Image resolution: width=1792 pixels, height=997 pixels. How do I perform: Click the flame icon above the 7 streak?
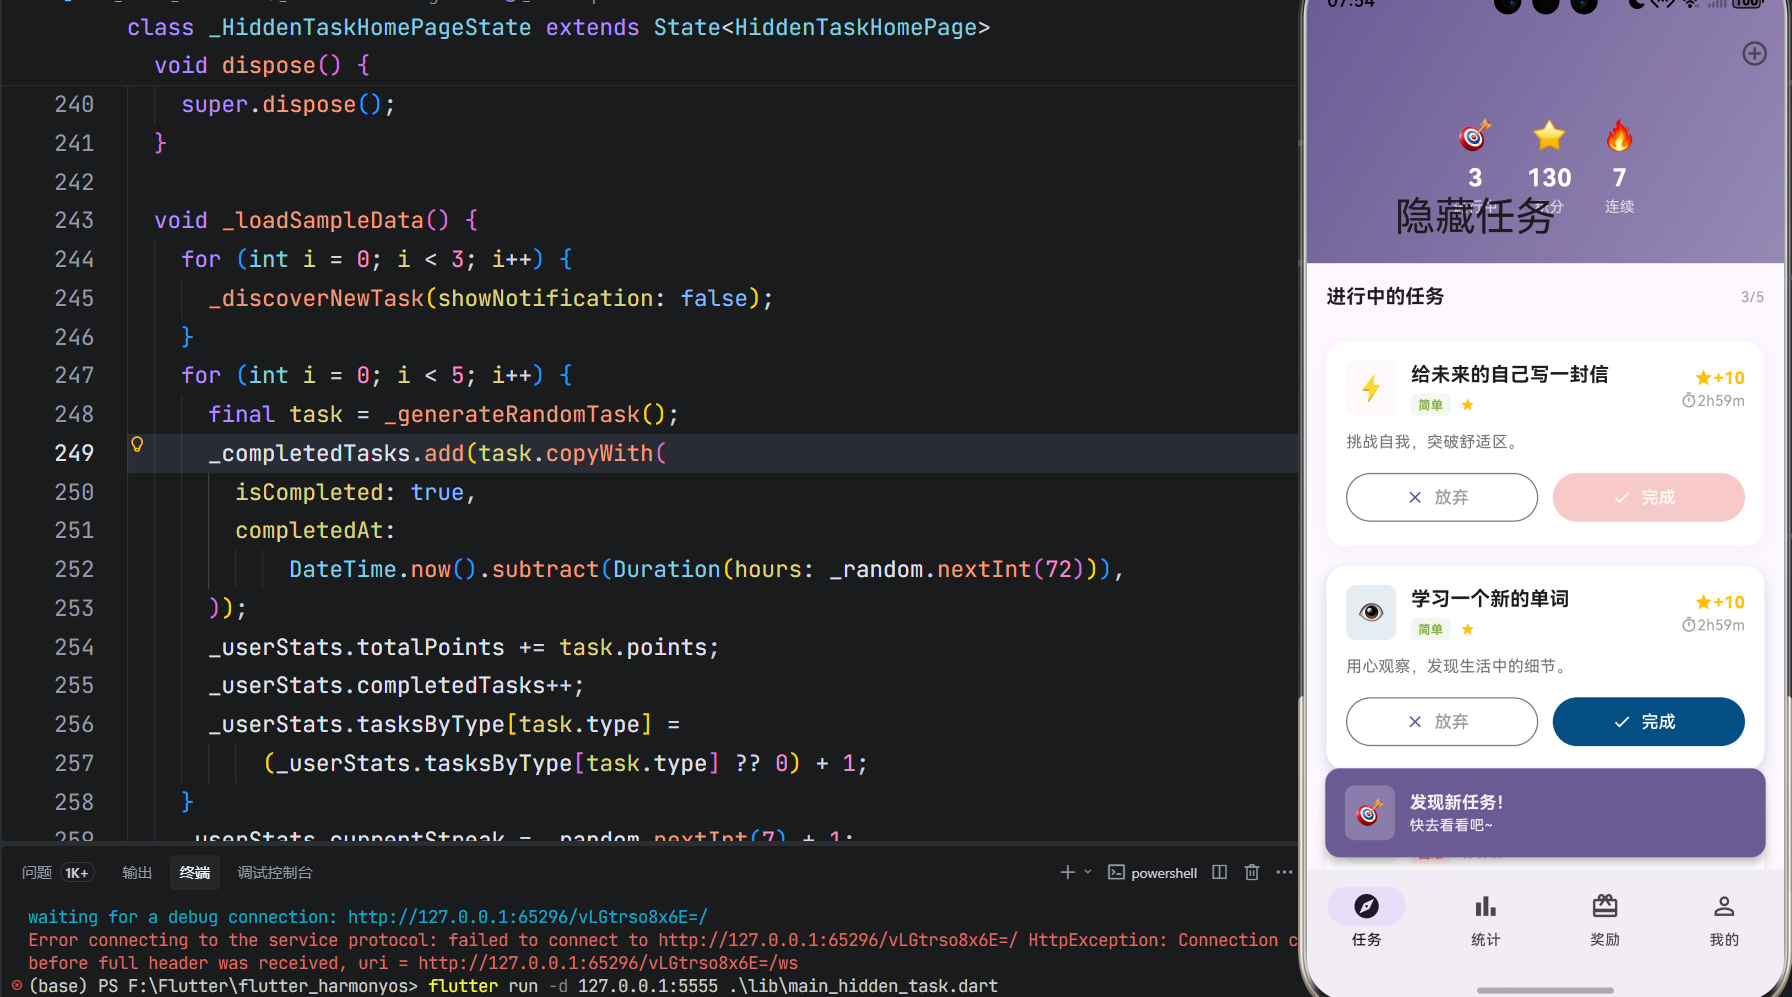[x=1619, y=136]
